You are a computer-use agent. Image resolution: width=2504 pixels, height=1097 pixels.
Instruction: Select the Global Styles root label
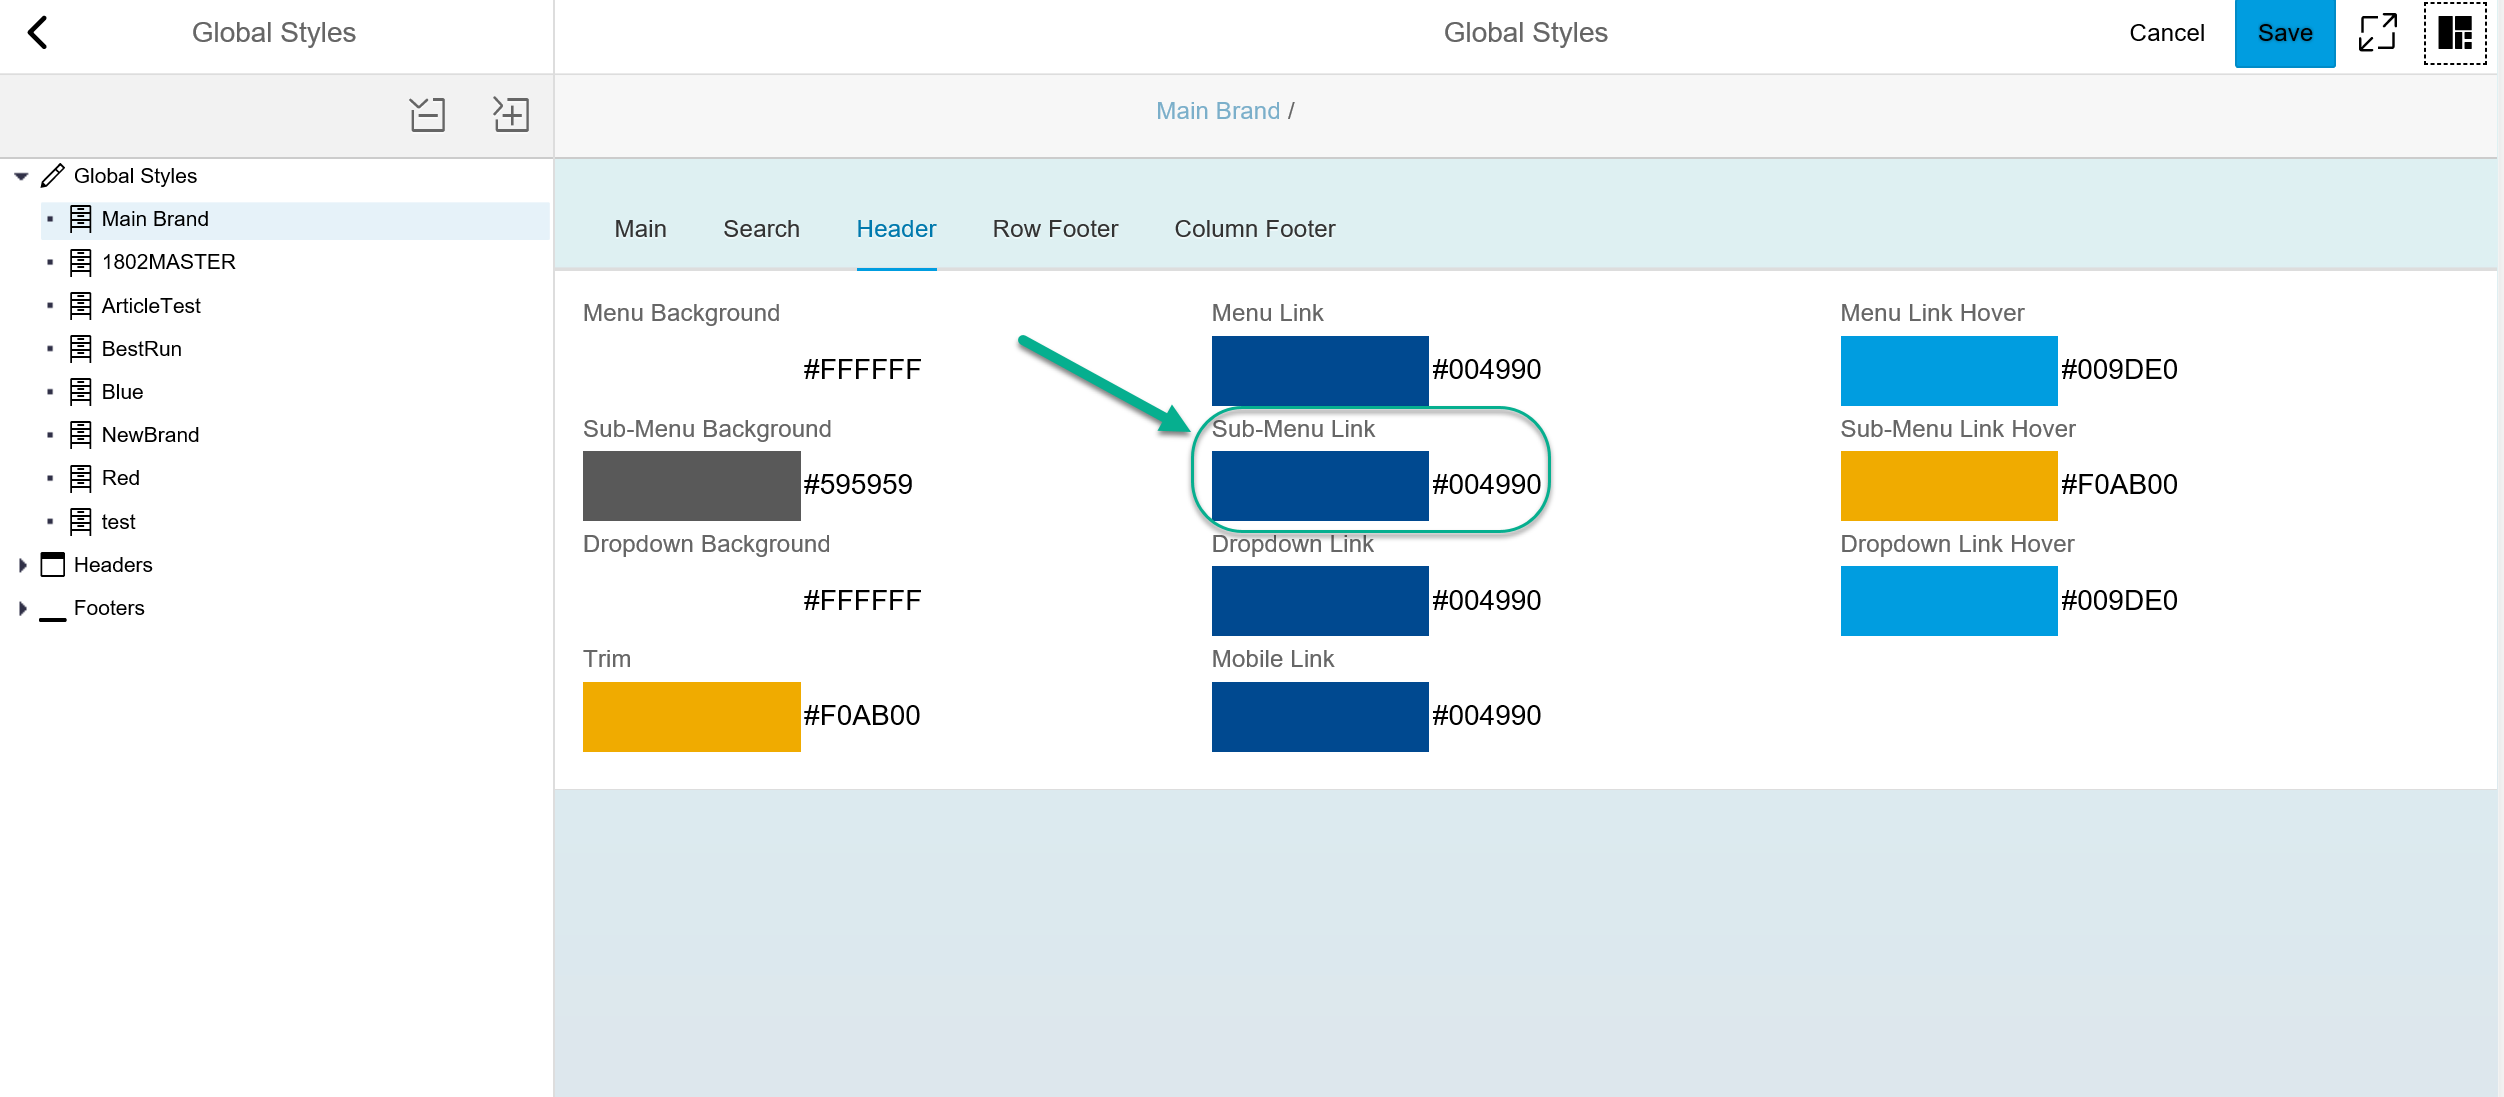point(135,176)
